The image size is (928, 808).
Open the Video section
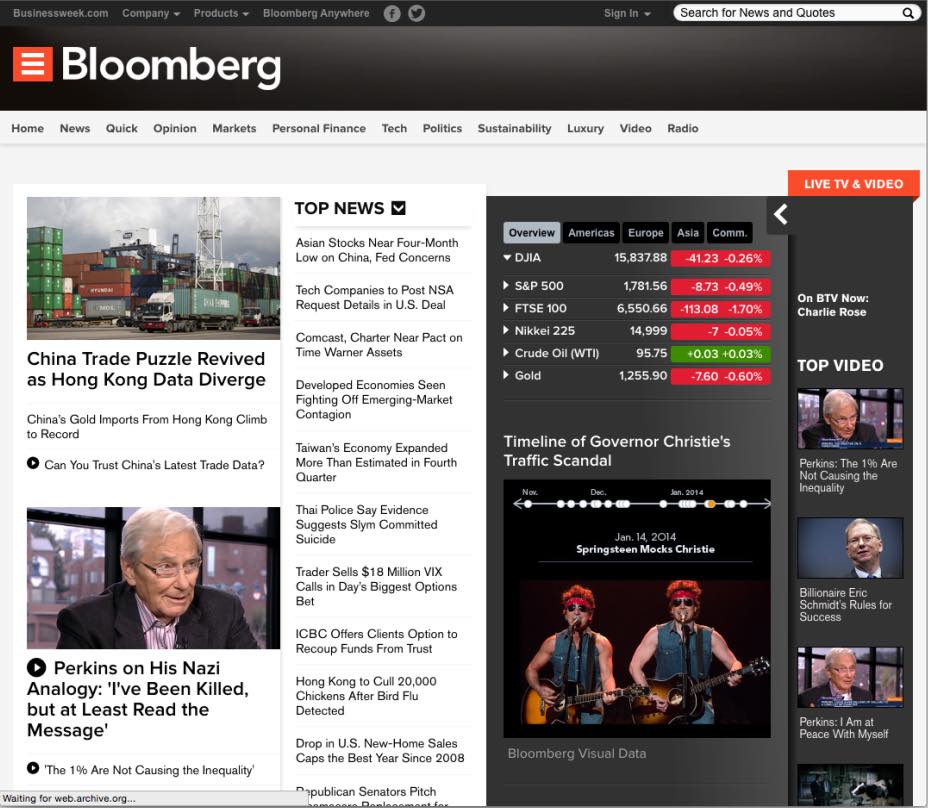click(x=635, y=128)
